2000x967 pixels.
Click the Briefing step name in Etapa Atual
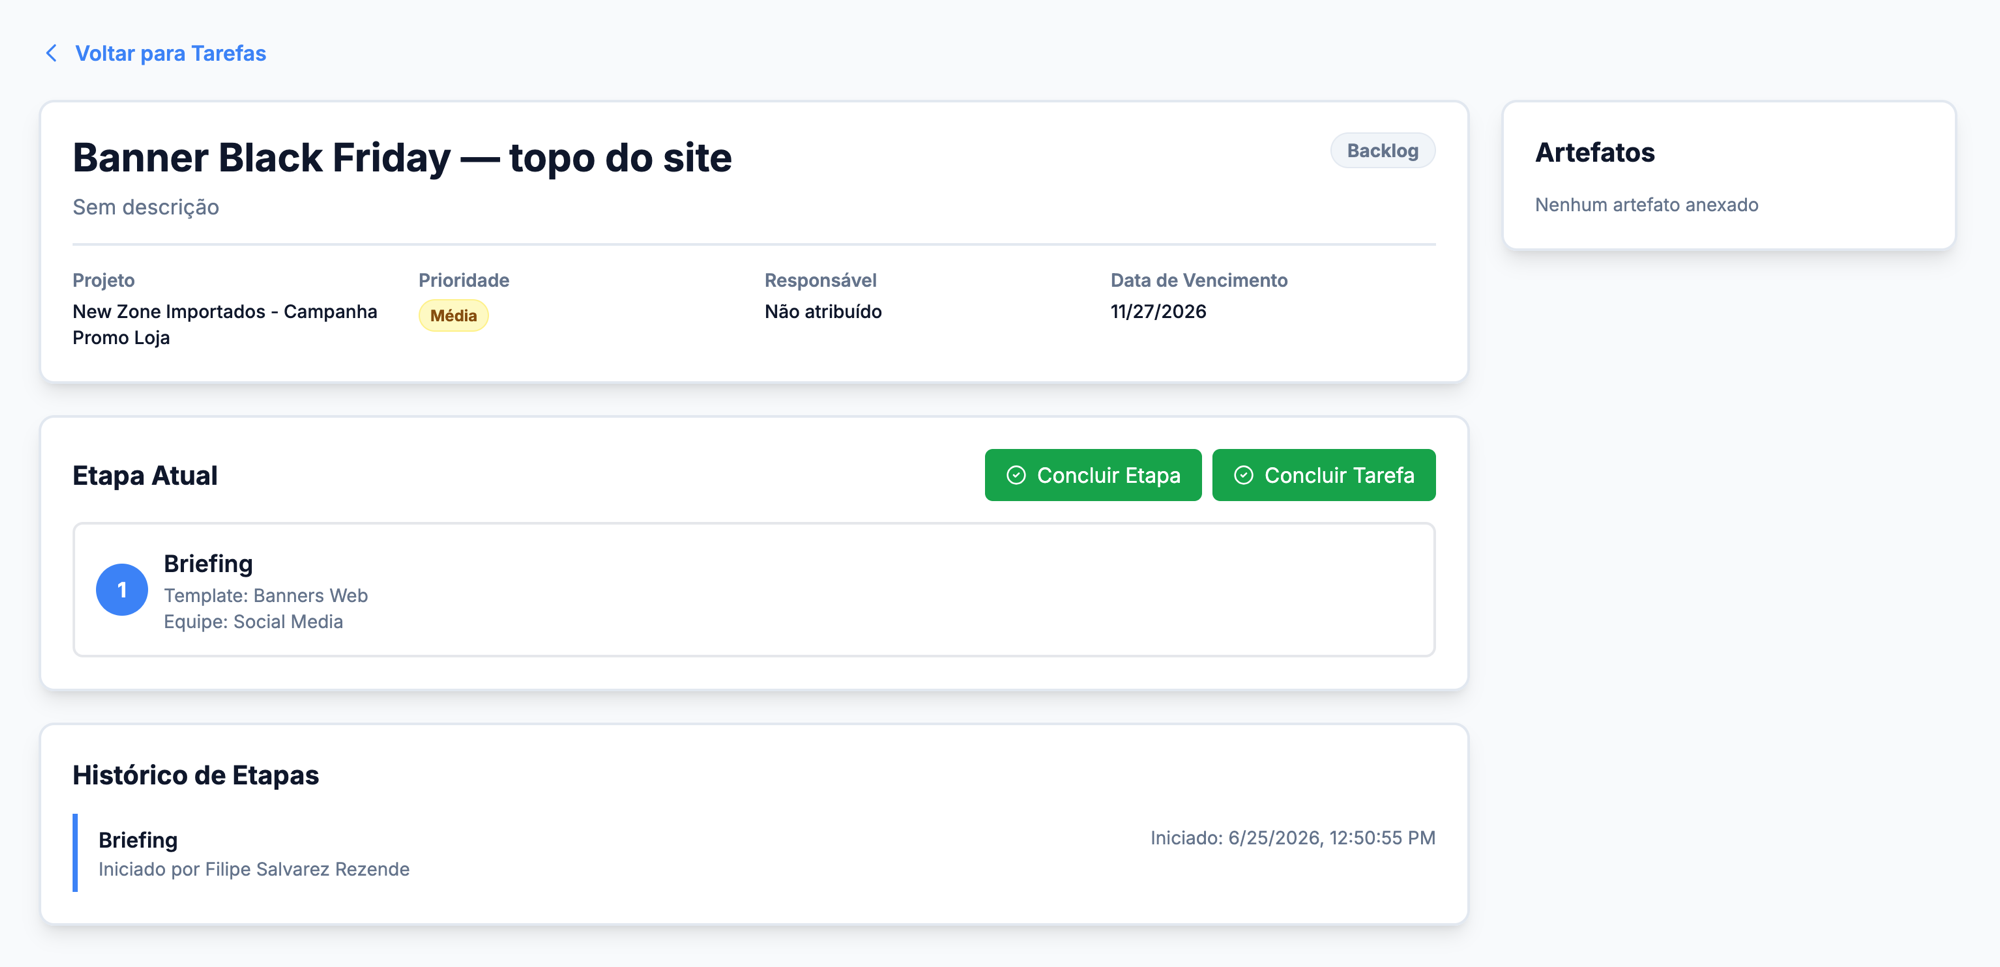[x=208, y=564]
